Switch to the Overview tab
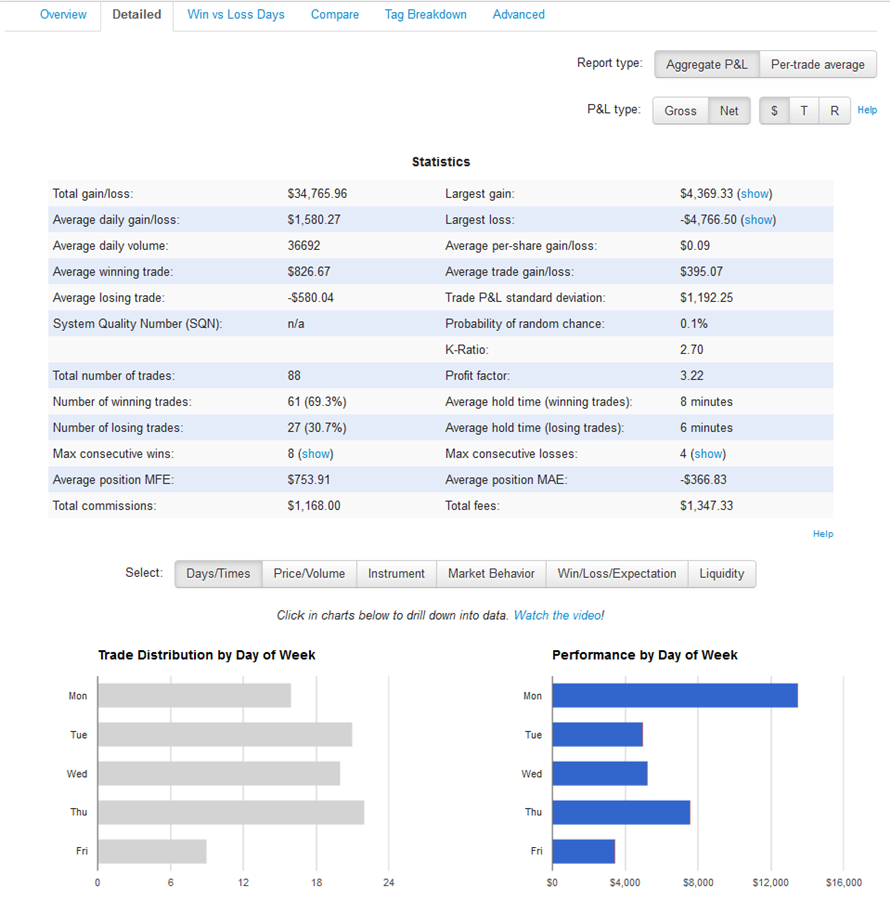 tap(63, 15)
